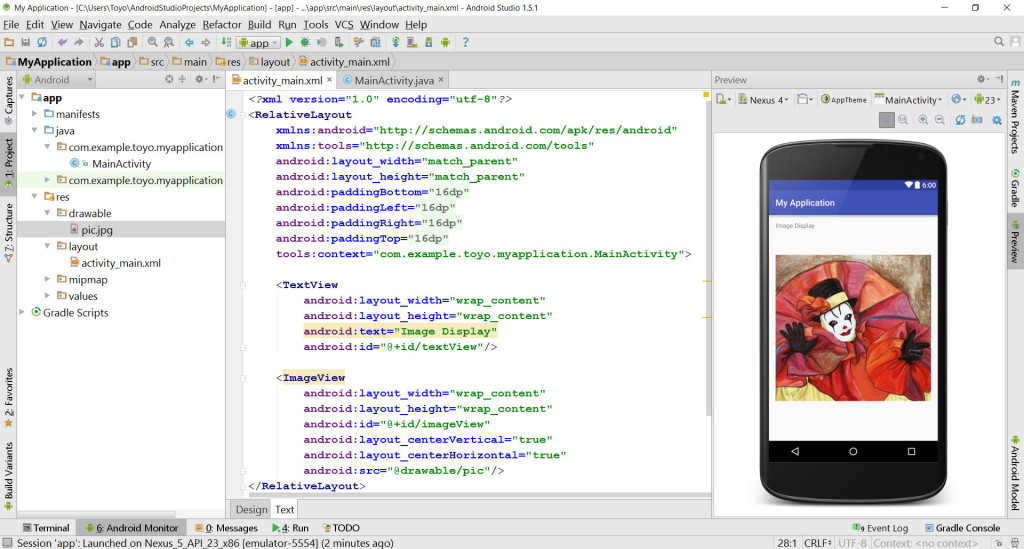Open the Refactor menu
This screenshot has height=549, width=1024.
click(x=222, y=24)
